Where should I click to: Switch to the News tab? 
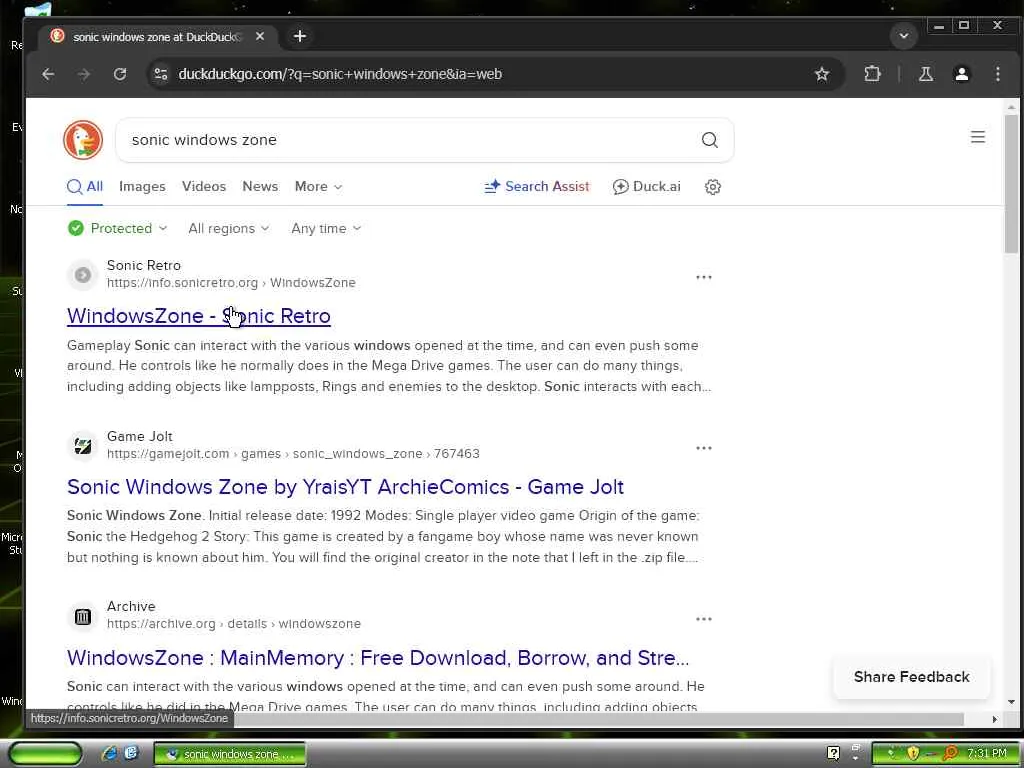(x=260, y=187)
